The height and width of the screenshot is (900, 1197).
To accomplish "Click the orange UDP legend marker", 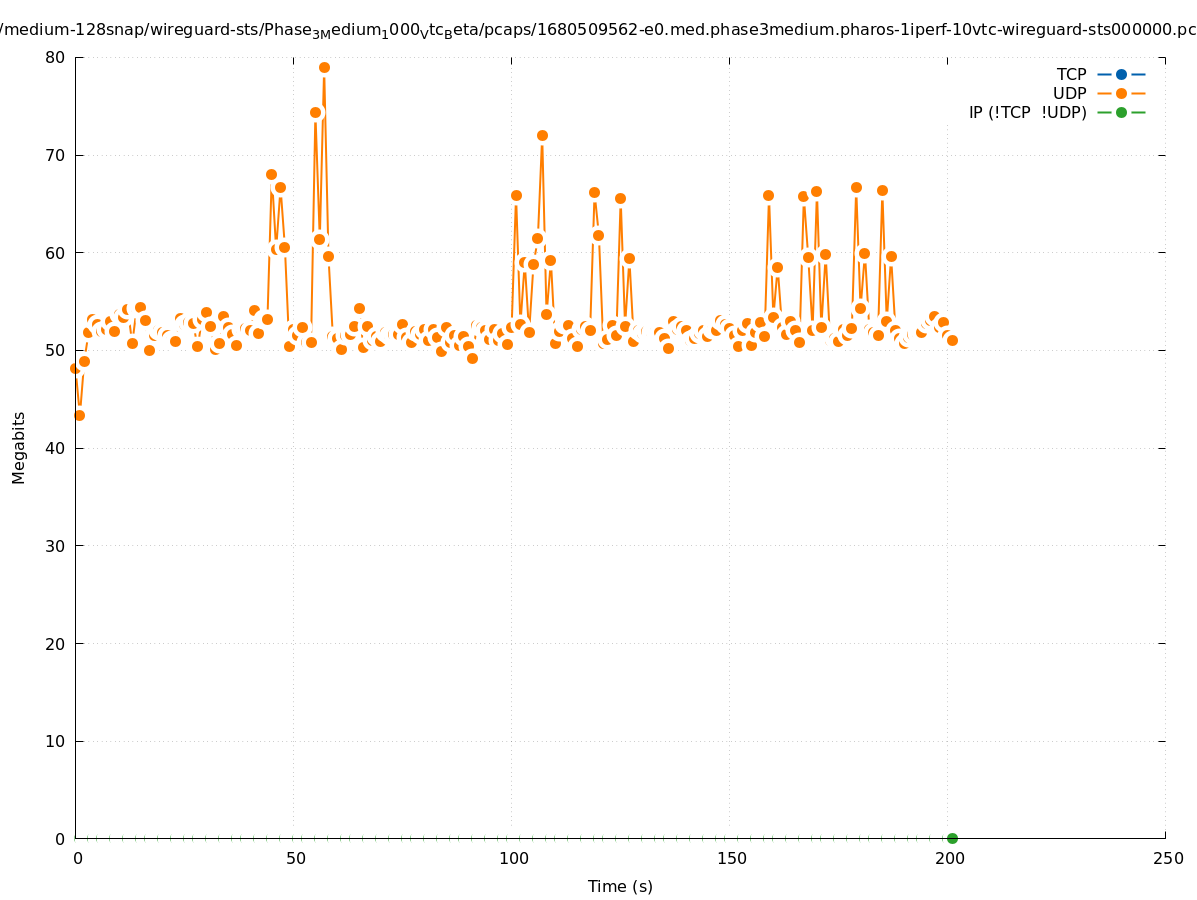I will (1121, 93).
